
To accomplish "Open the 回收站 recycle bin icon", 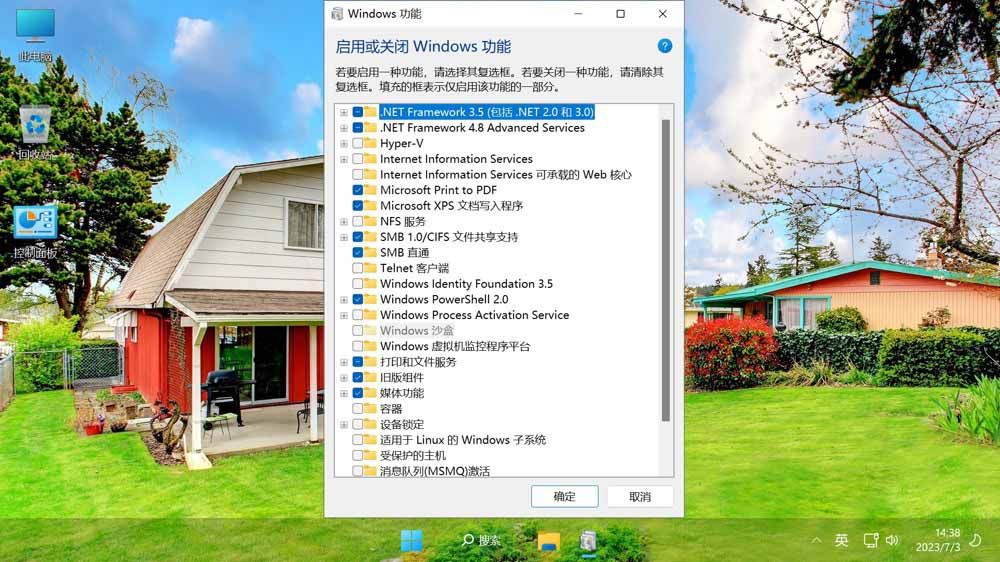I will 35,133.
